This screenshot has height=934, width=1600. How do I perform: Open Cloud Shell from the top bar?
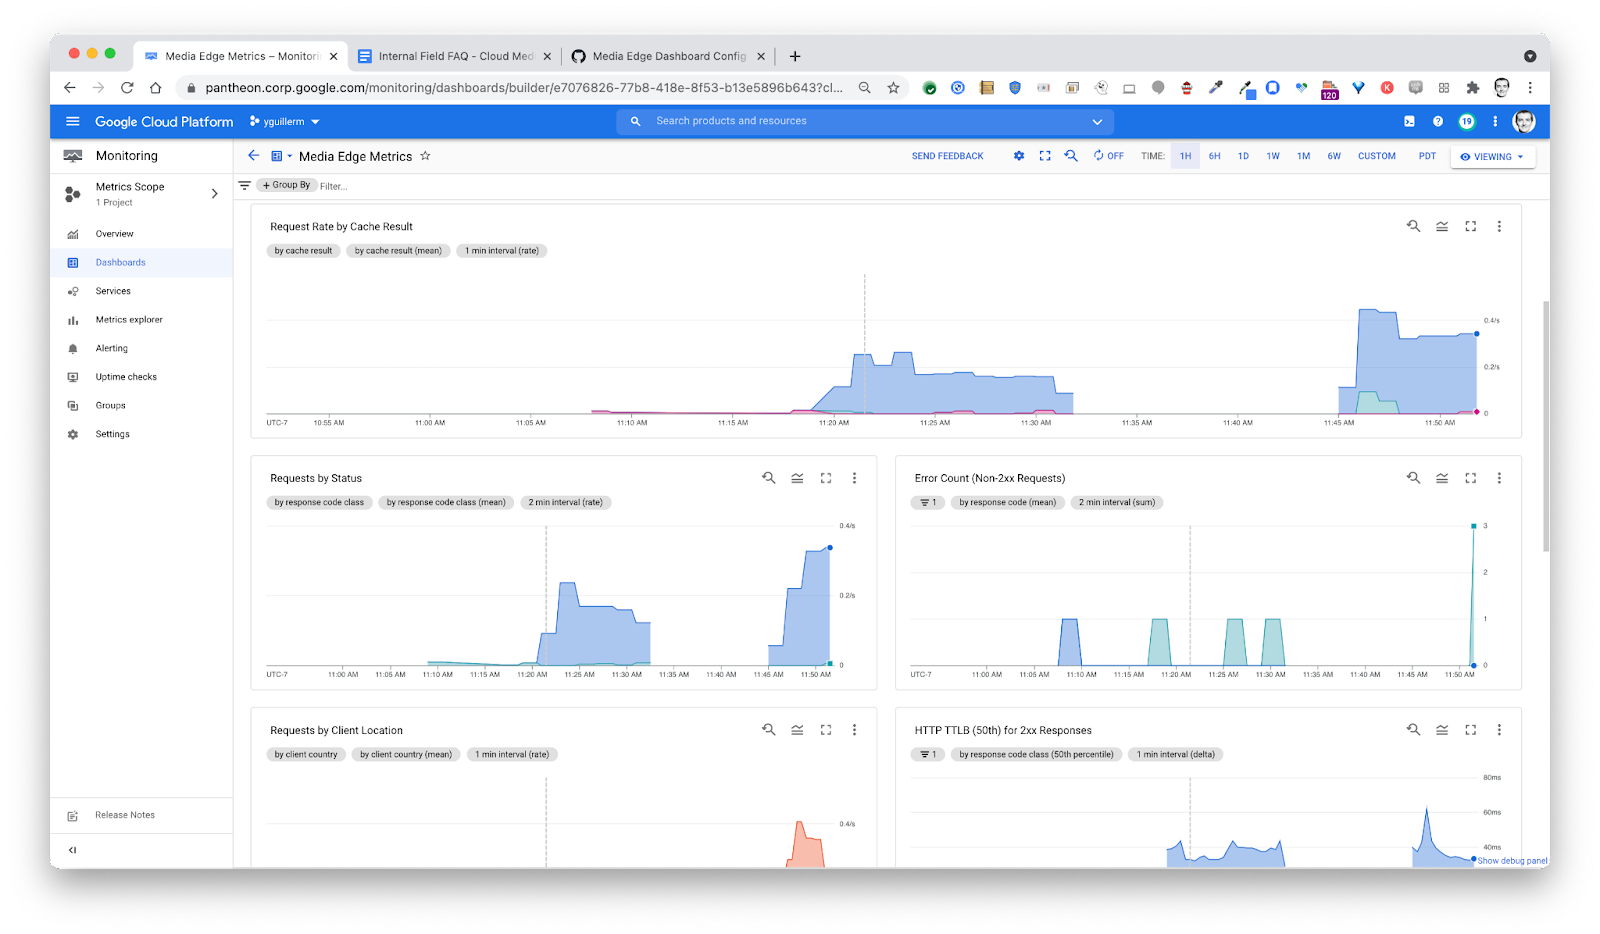[1409, 121]
